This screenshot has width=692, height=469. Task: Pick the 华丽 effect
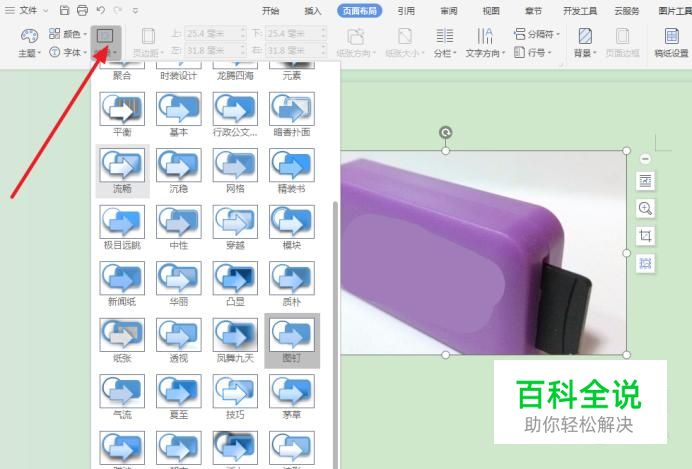[179, 283]
